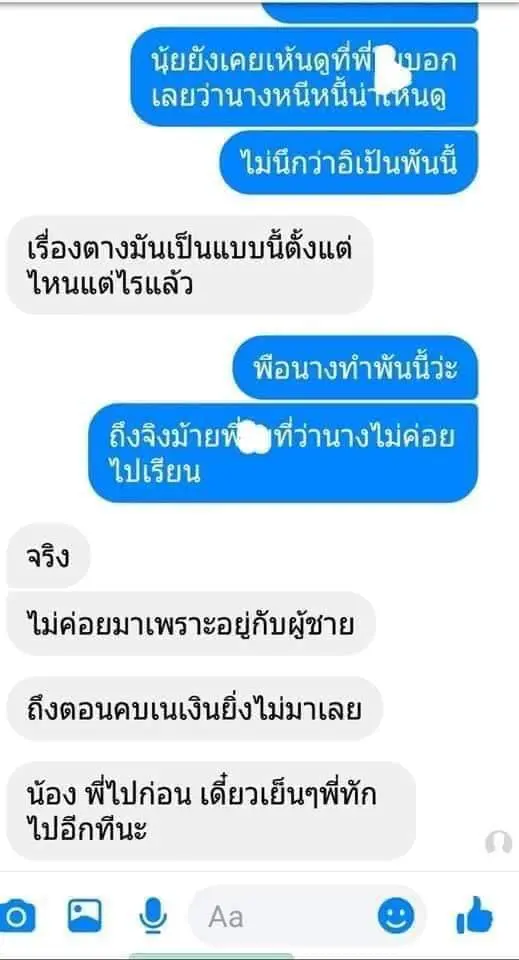Open the photo gallery icon
The height and width of the screenshot is (960, 519).
[x=85, y=915]
